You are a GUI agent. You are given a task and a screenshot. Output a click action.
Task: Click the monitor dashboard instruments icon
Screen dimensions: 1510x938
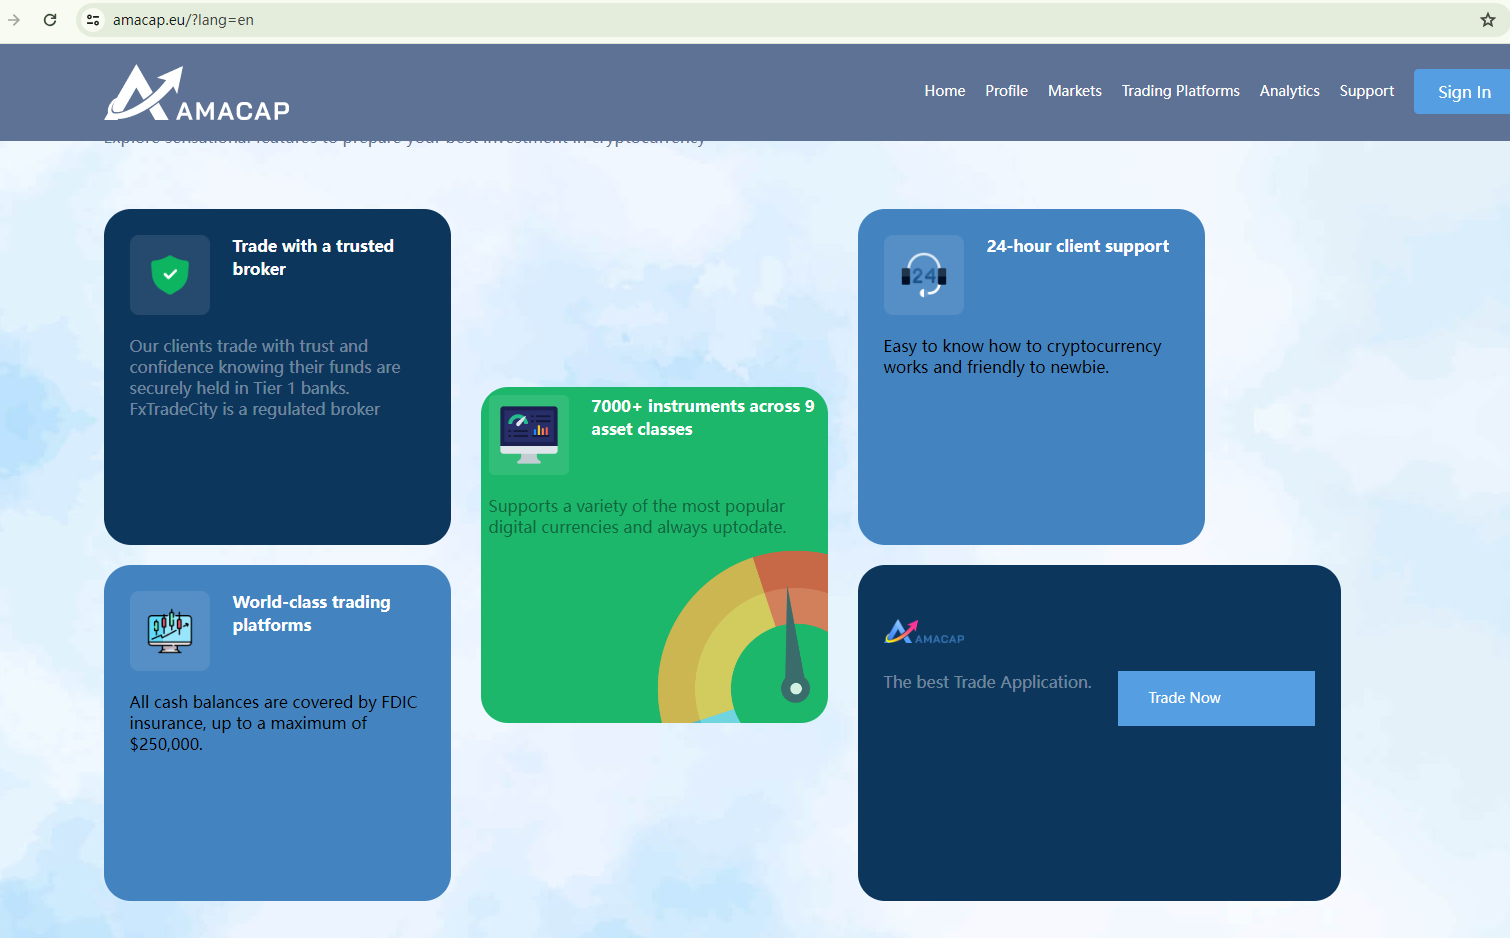529,435
